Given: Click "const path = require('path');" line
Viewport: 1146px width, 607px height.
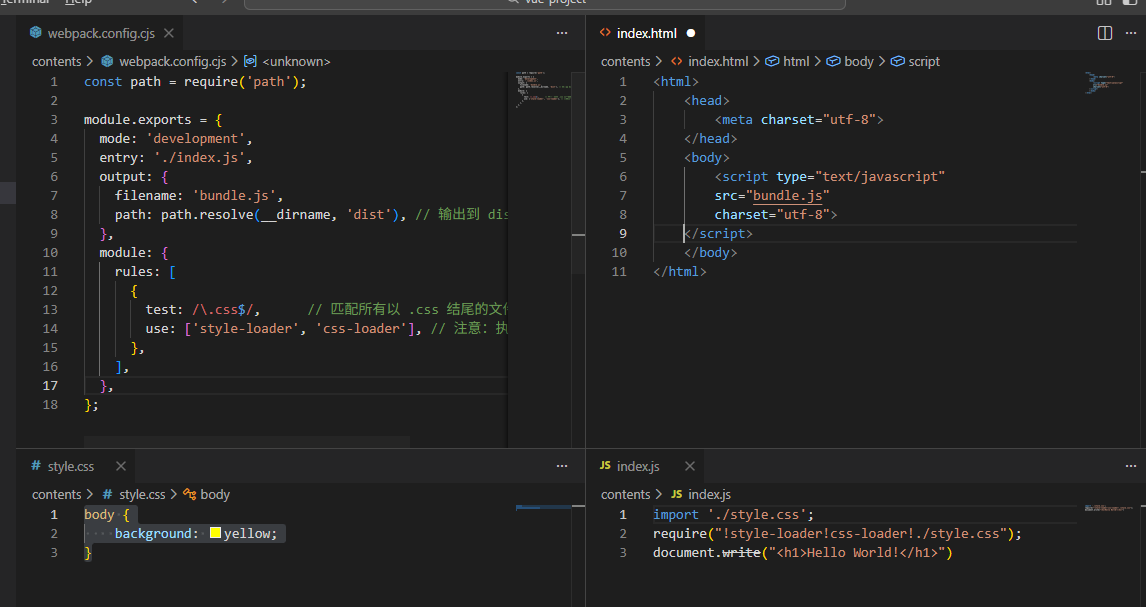Looking at the screenshot, I should [x=195, y=82].
